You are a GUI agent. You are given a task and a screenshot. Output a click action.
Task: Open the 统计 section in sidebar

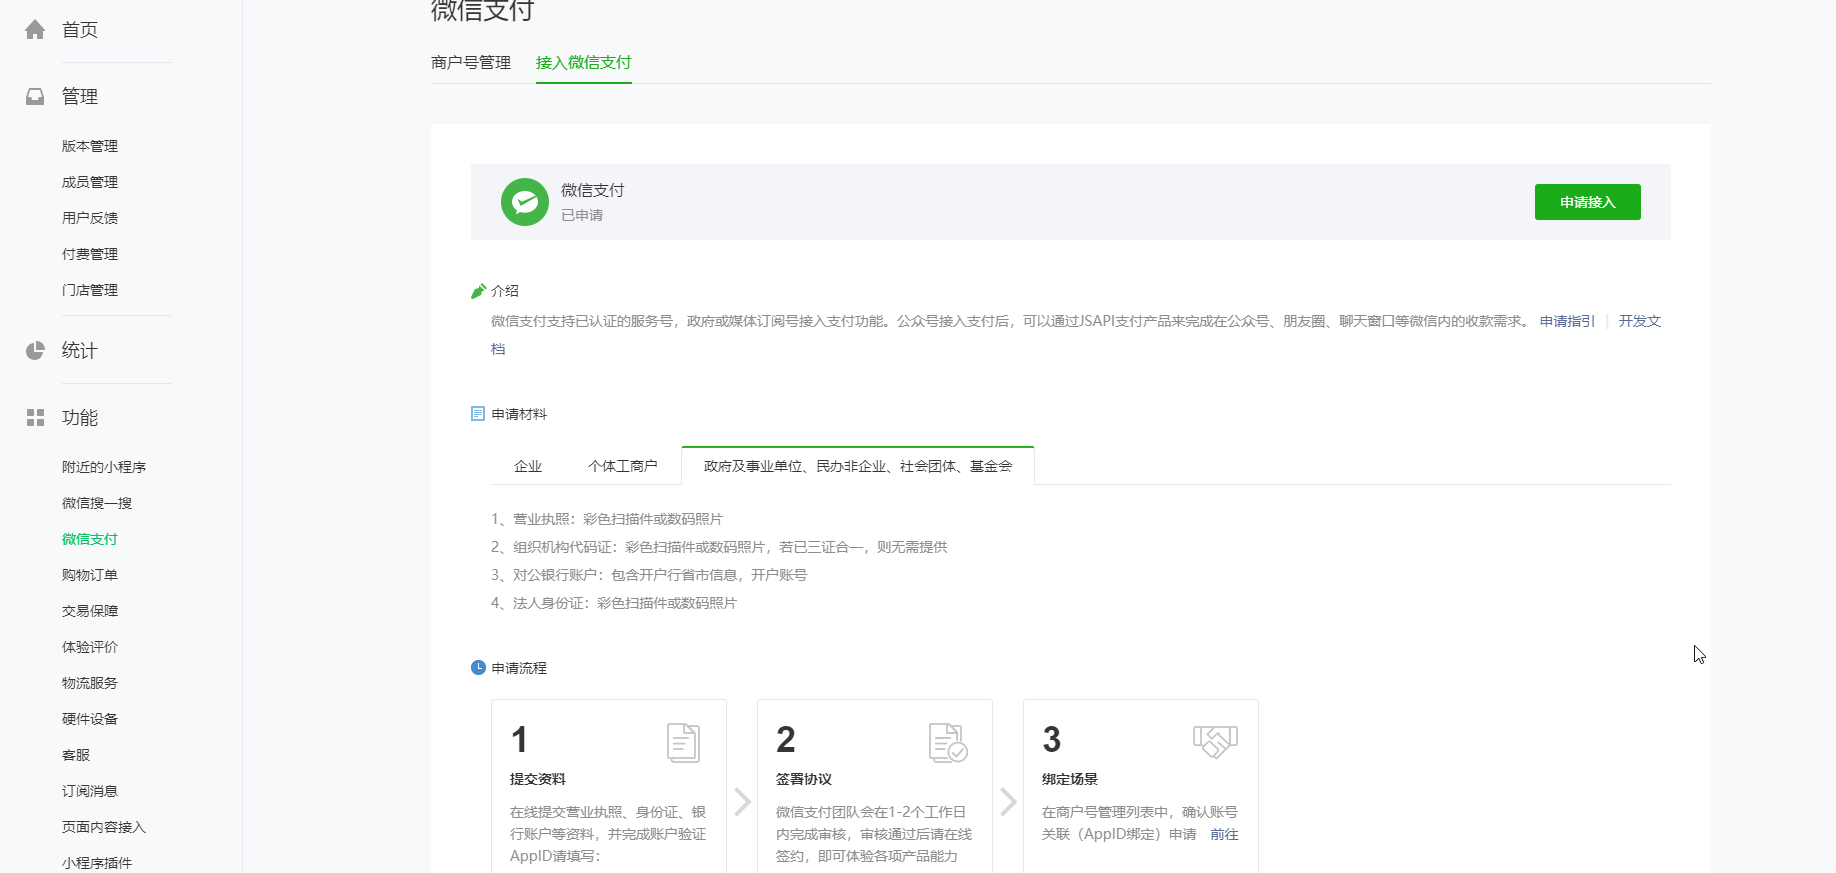(80, 351)
